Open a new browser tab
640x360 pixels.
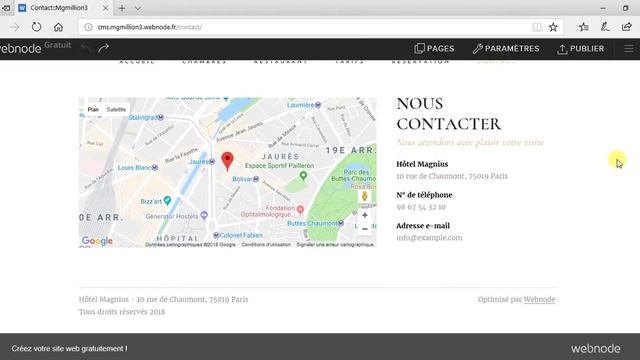point(122,8)
